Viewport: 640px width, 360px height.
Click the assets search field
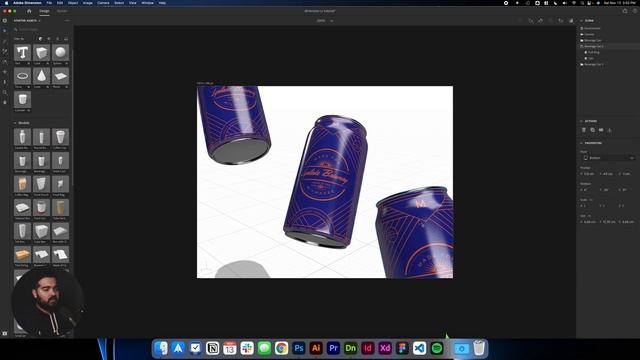41,29
